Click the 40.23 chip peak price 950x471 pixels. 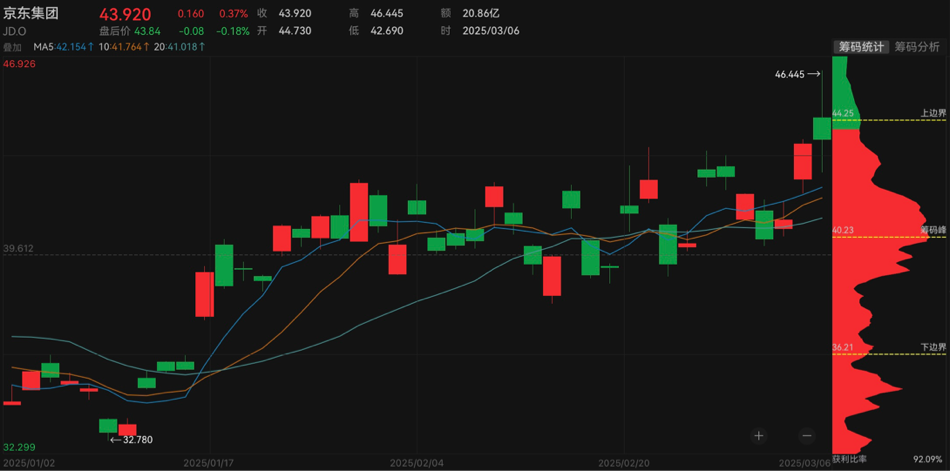tap(843, 230)
